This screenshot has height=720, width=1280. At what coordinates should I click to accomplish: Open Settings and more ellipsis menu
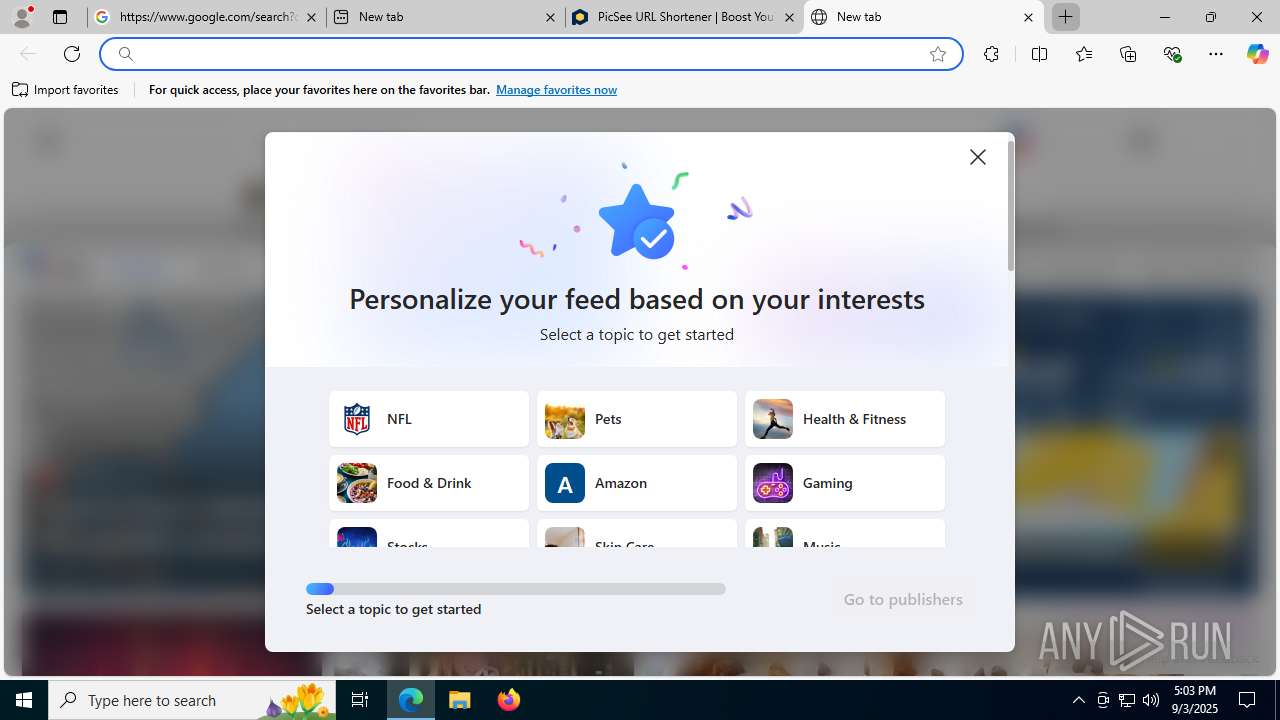[x=1216, y=54]
